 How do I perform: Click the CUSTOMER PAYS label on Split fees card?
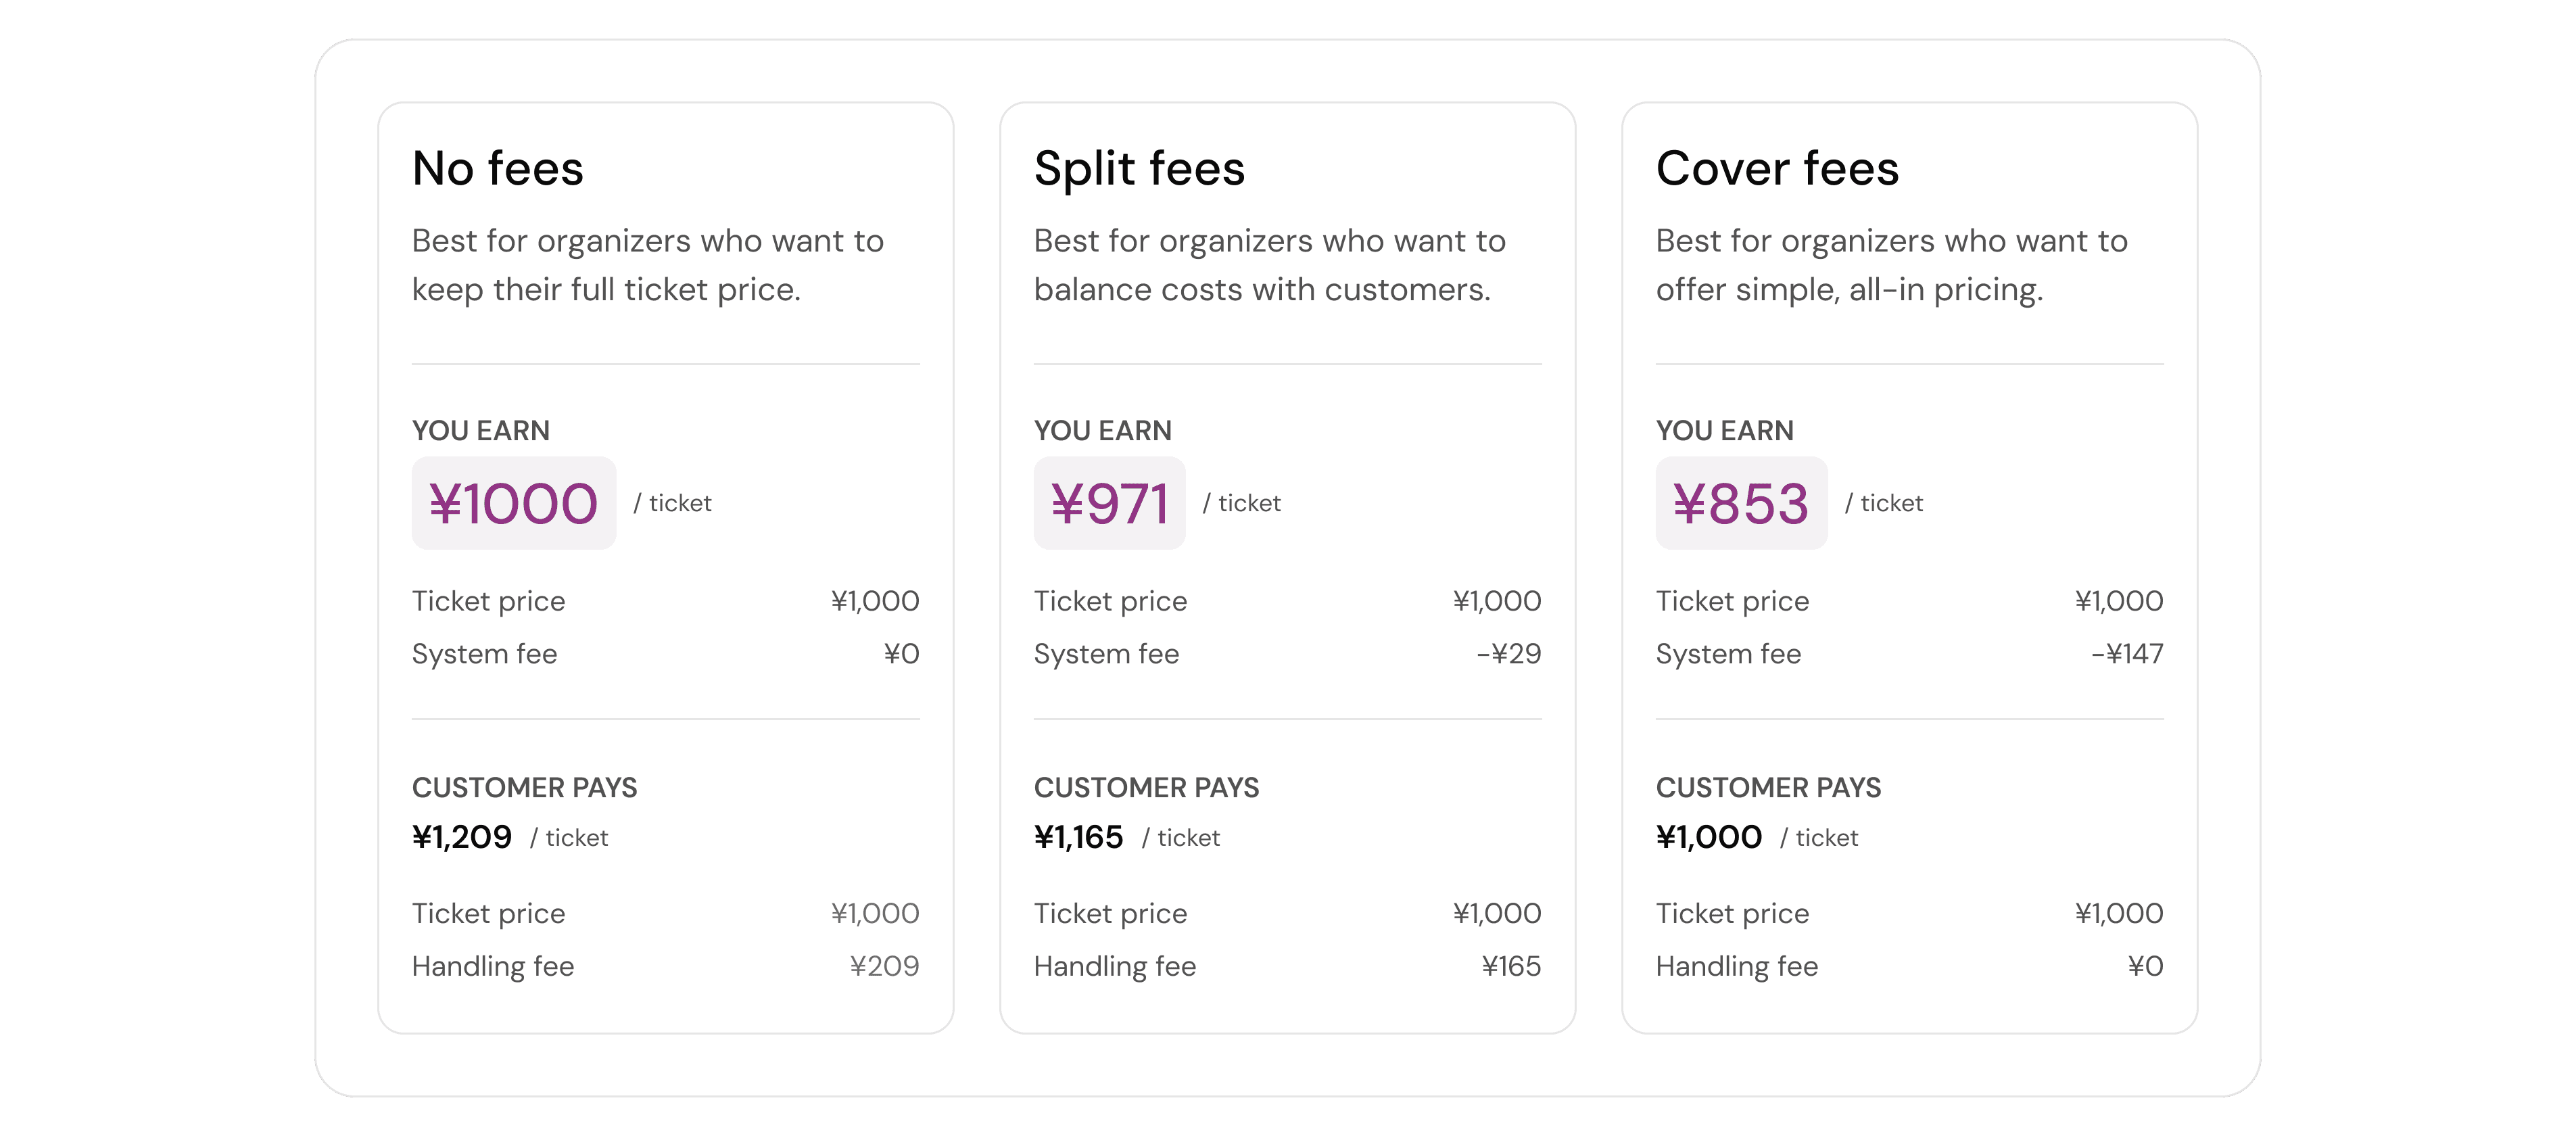[x=1147, y=788]
